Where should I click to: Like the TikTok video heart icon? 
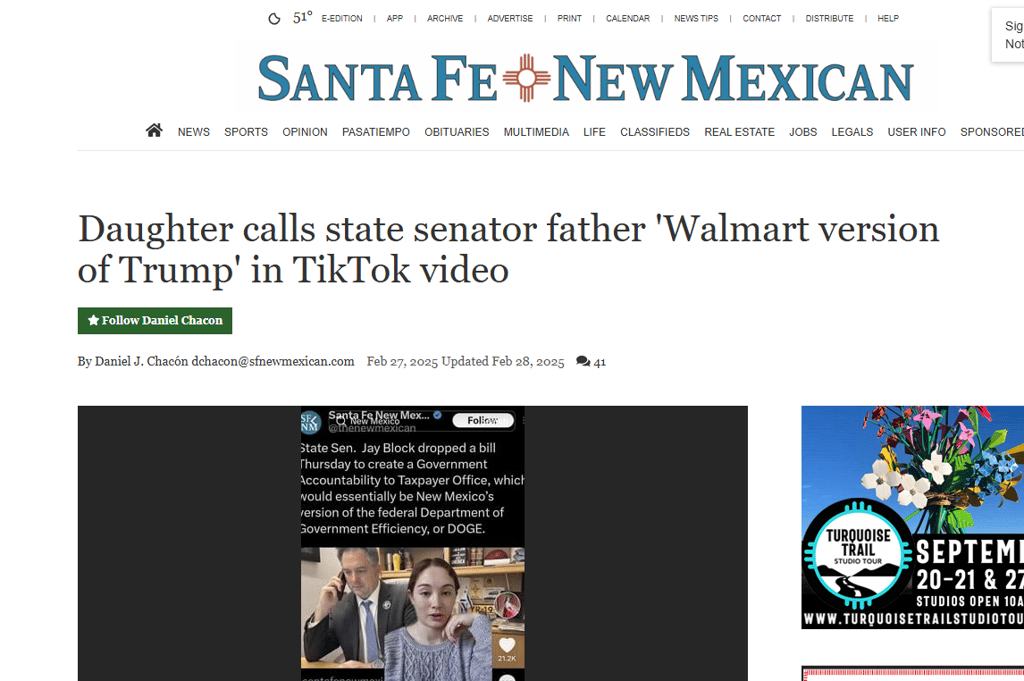[507, 644]
